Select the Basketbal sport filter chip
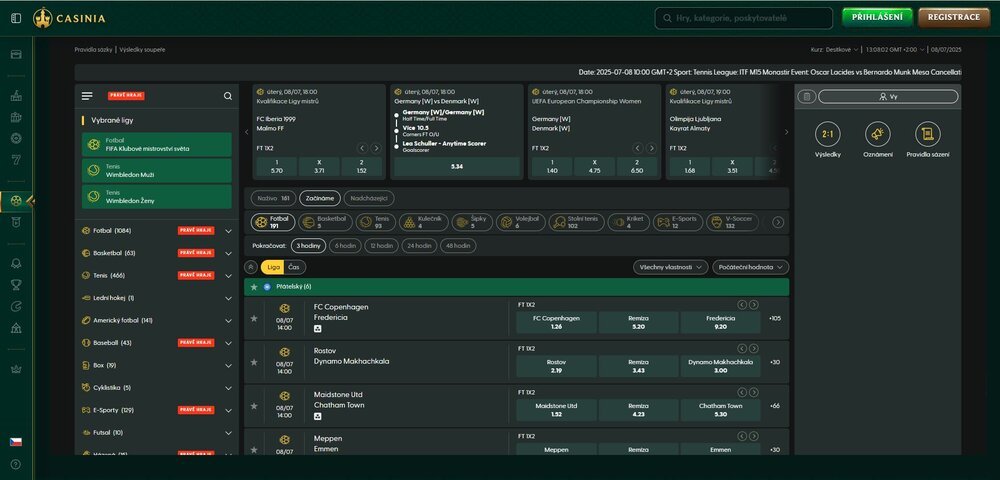The height and width of the screenshot is (480, 1000). tap(326, 222)
